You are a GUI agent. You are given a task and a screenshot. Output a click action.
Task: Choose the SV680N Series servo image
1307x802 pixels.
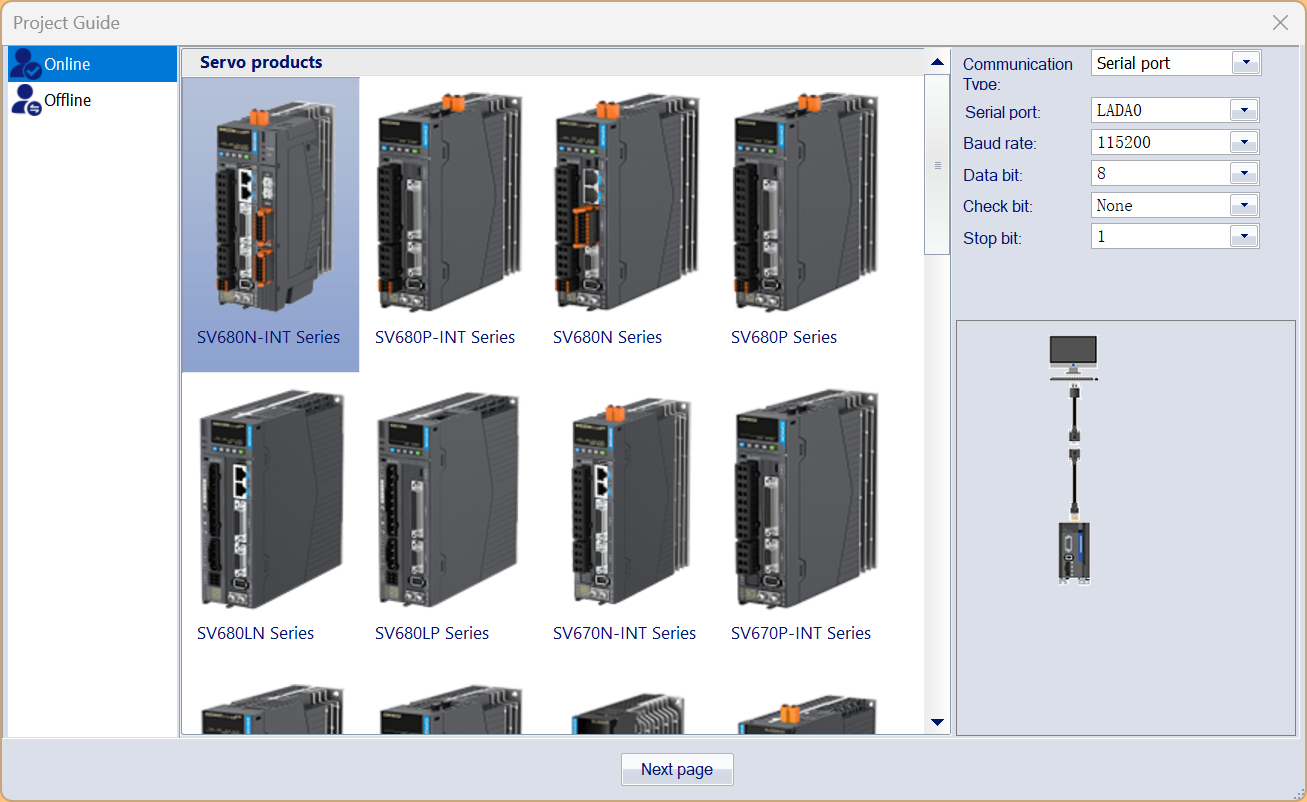pos(627,203)
